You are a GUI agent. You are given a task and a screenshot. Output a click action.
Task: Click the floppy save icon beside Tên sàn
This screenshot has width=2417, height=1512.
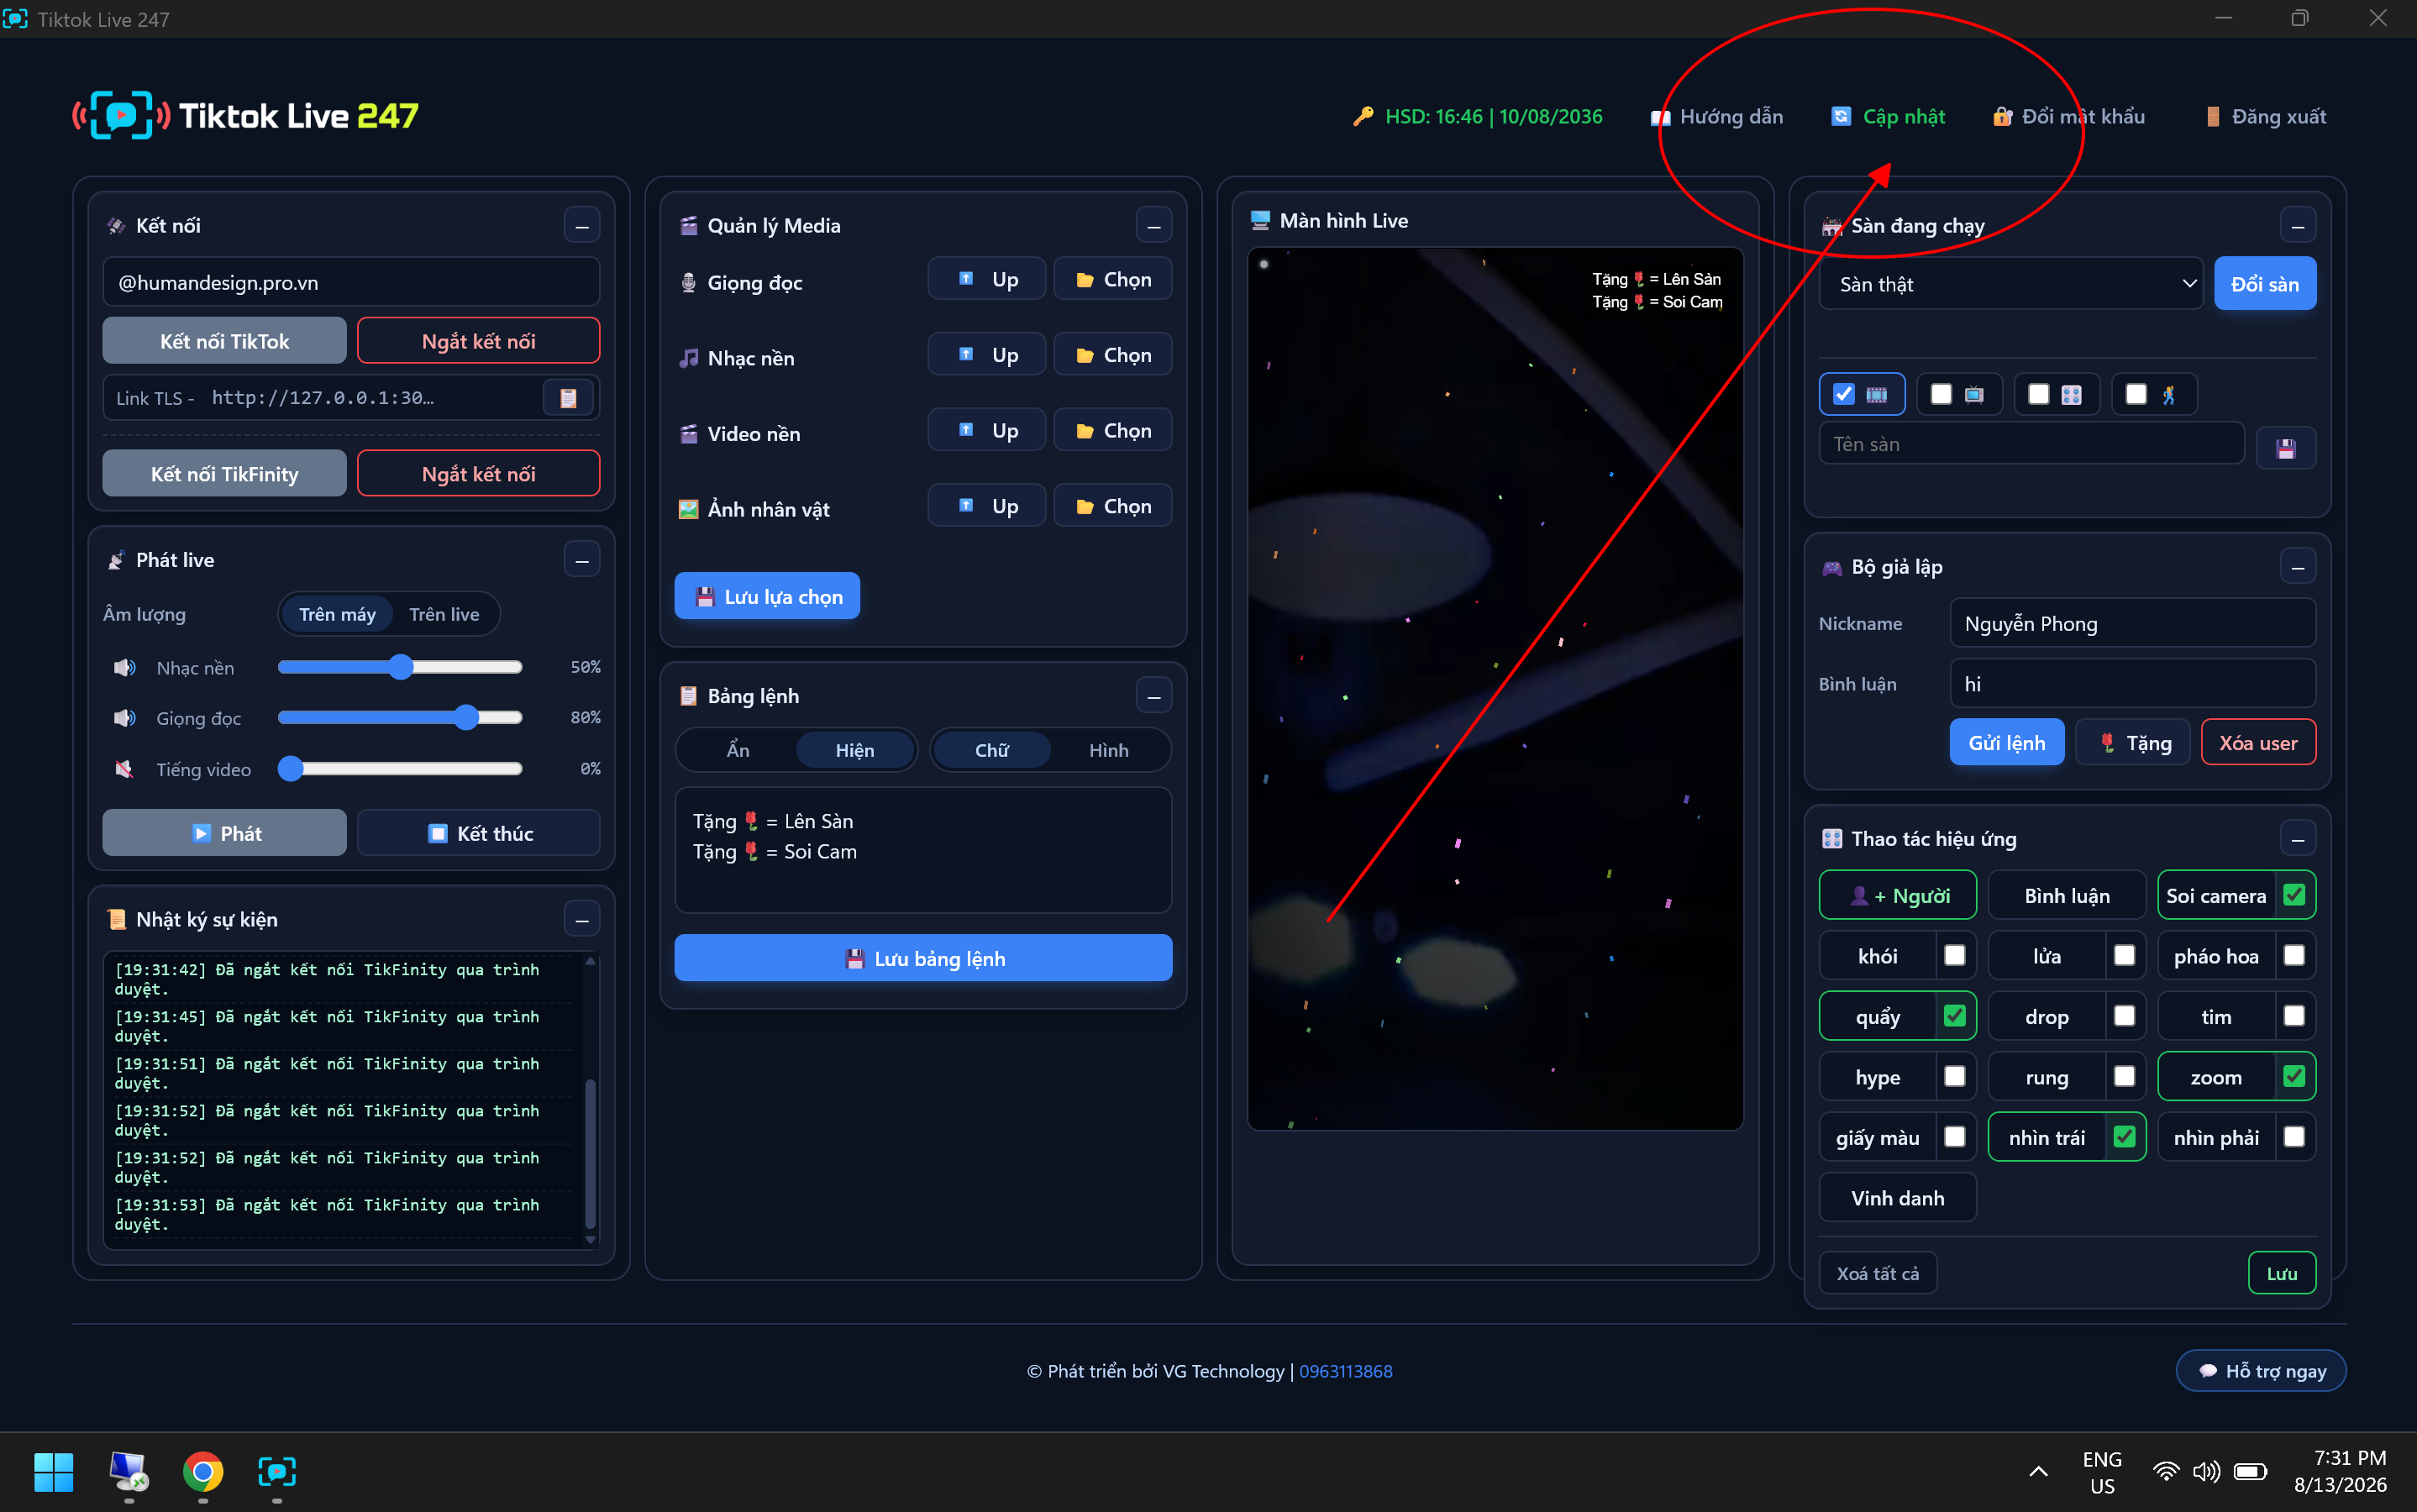[x=2286, y=448]
